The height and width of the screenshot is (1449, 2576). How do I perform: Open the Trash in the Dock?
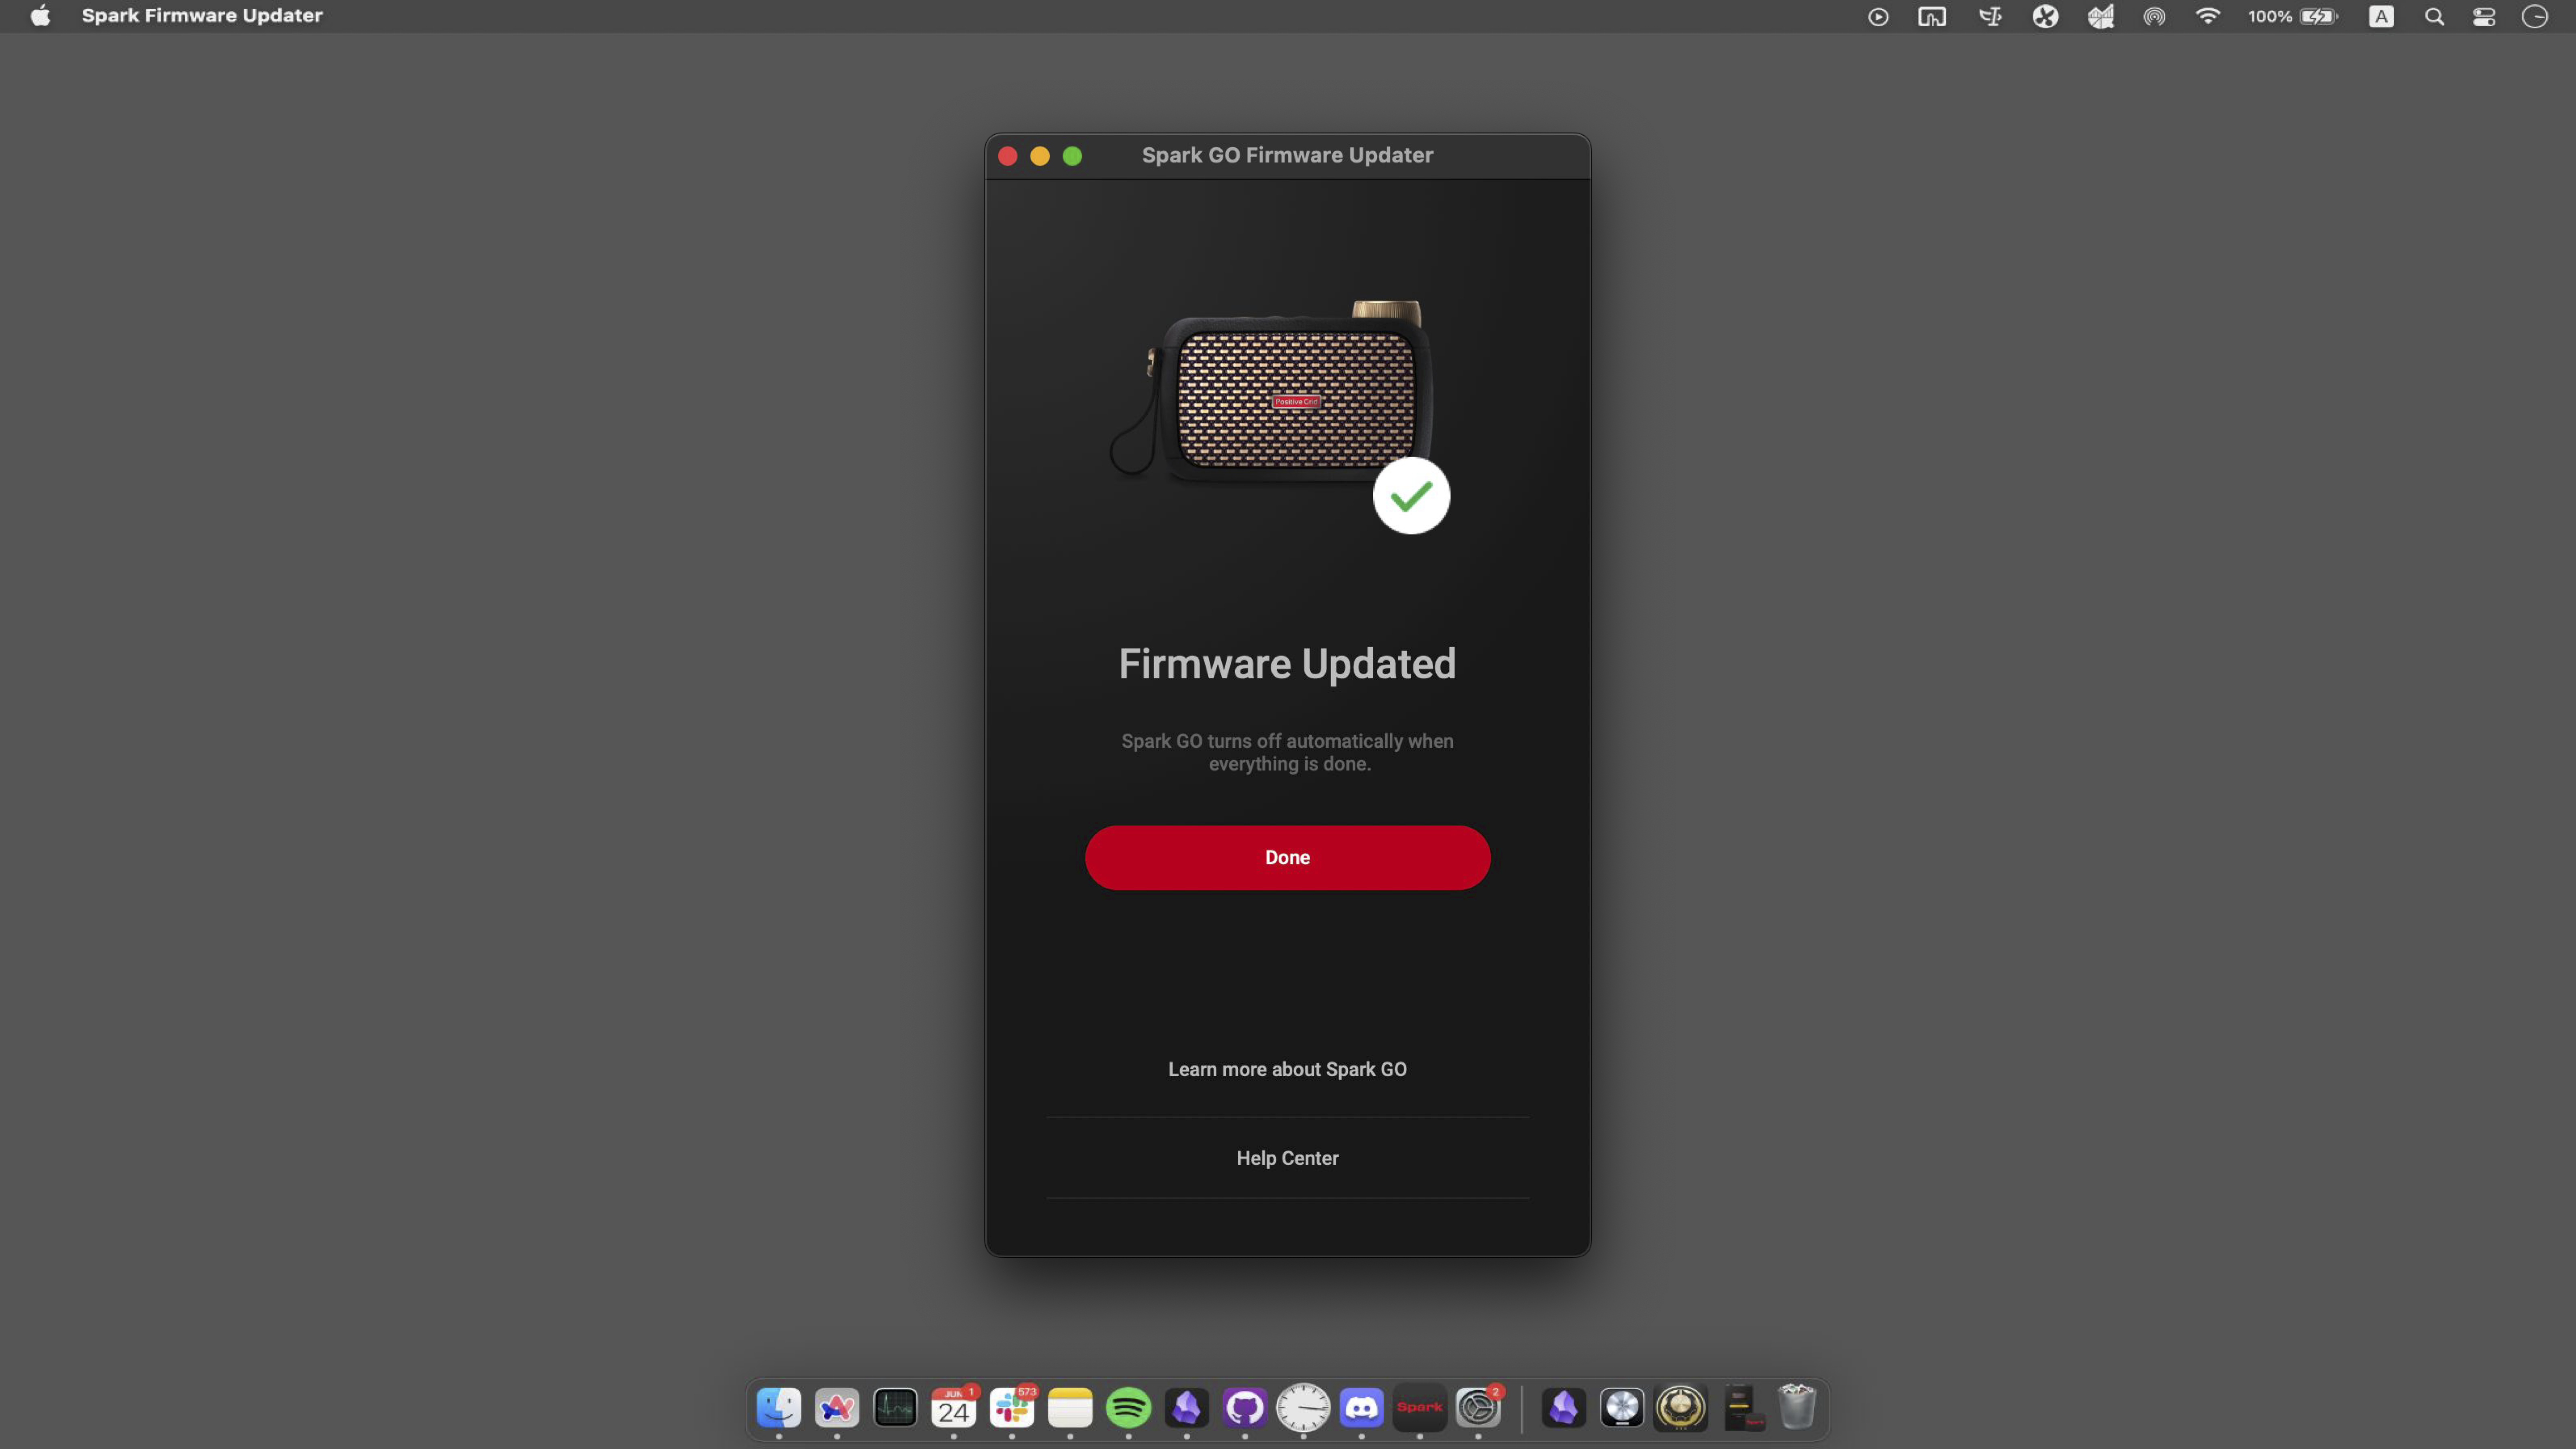(x=1797, y=1407)
